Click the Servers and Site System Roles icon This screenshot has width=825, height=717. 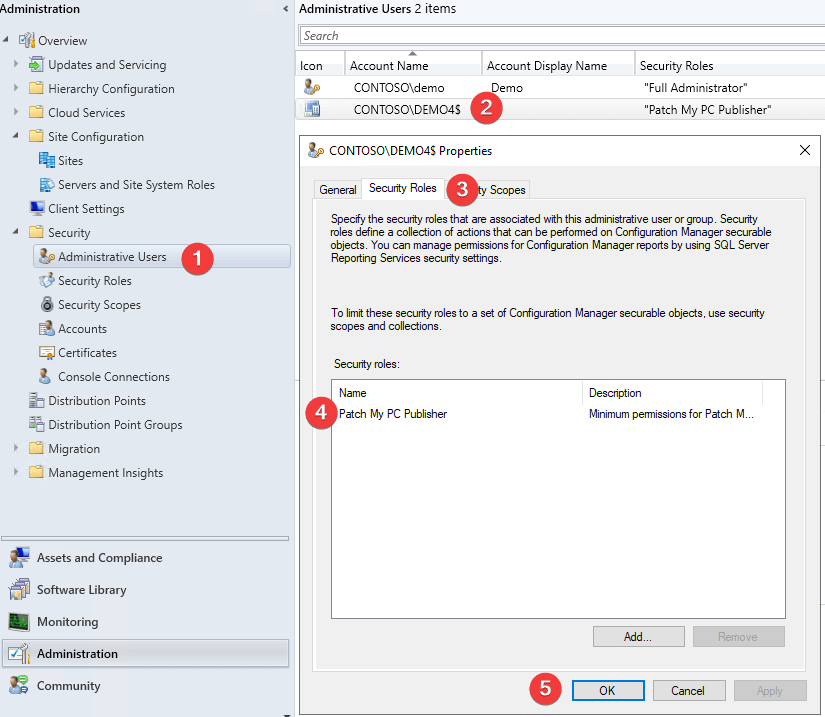[46, 184]
